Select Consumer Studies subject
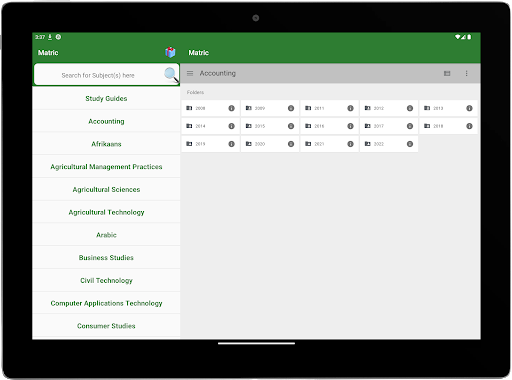This screenshot has width=512, height=380. pos(106,326)
